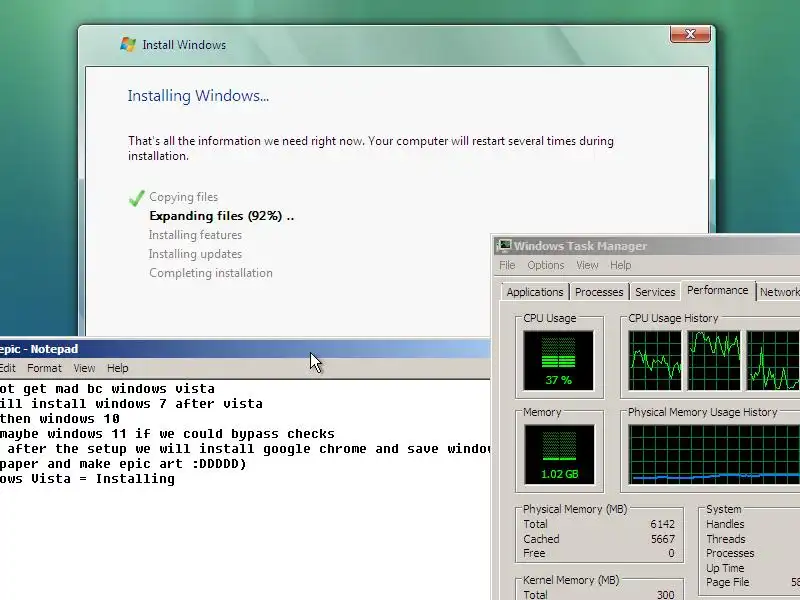Click the third CPU Usage History graph
Image resolution: width=800 pixels, height=600 pixels.
[773, 360]
